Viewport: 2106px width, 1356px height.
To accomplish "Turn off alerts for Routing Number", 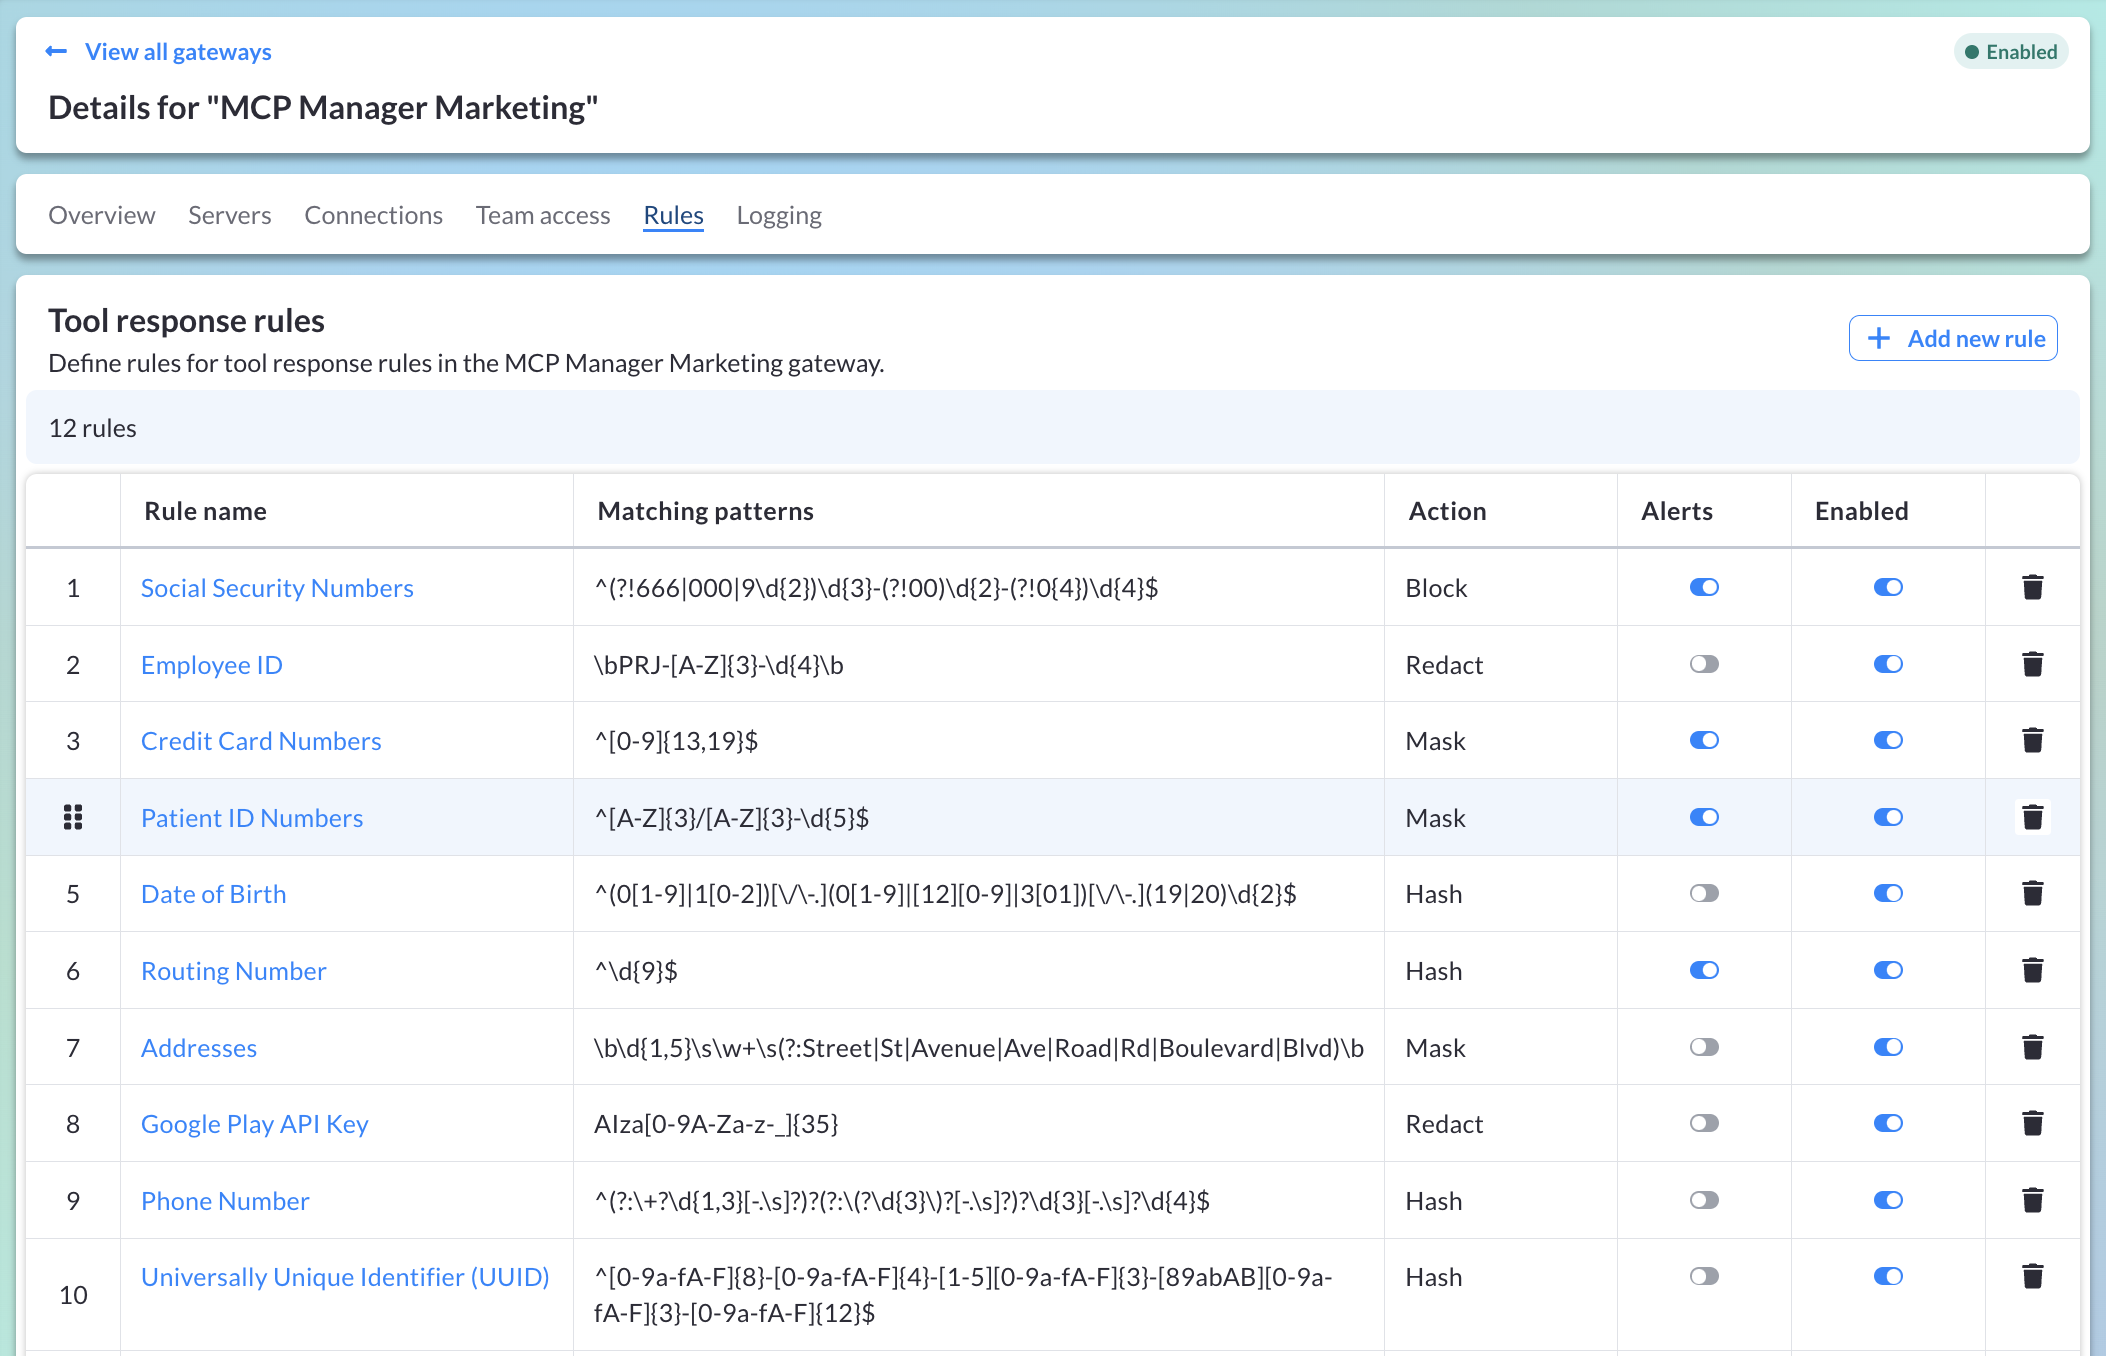I will click(1703, 970).
